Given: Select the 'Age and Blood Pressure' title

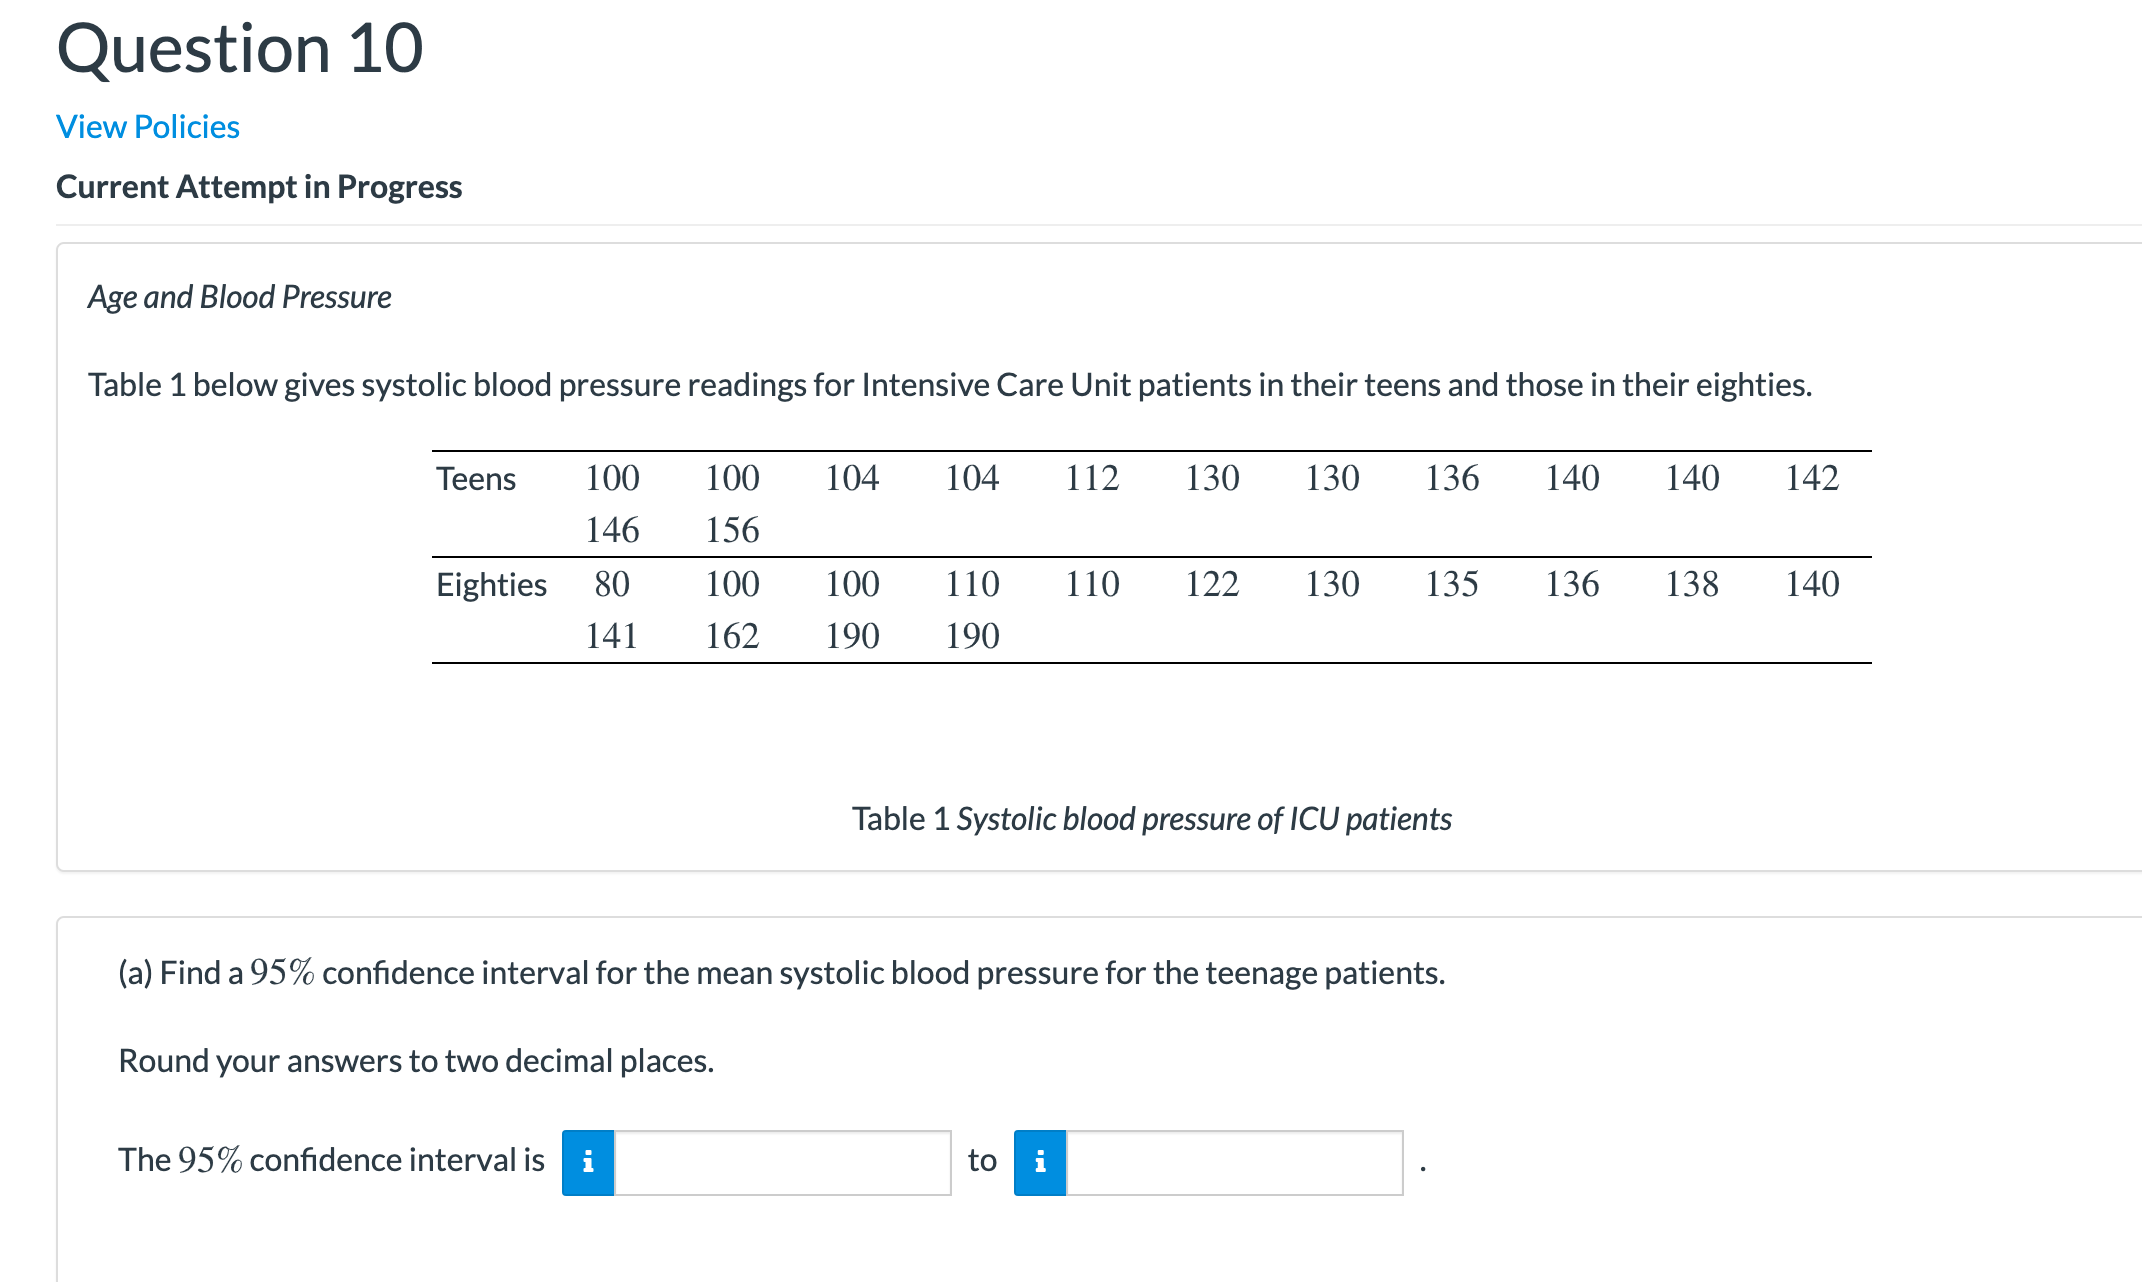Looking at the screenshot, I should click(240, 297).
